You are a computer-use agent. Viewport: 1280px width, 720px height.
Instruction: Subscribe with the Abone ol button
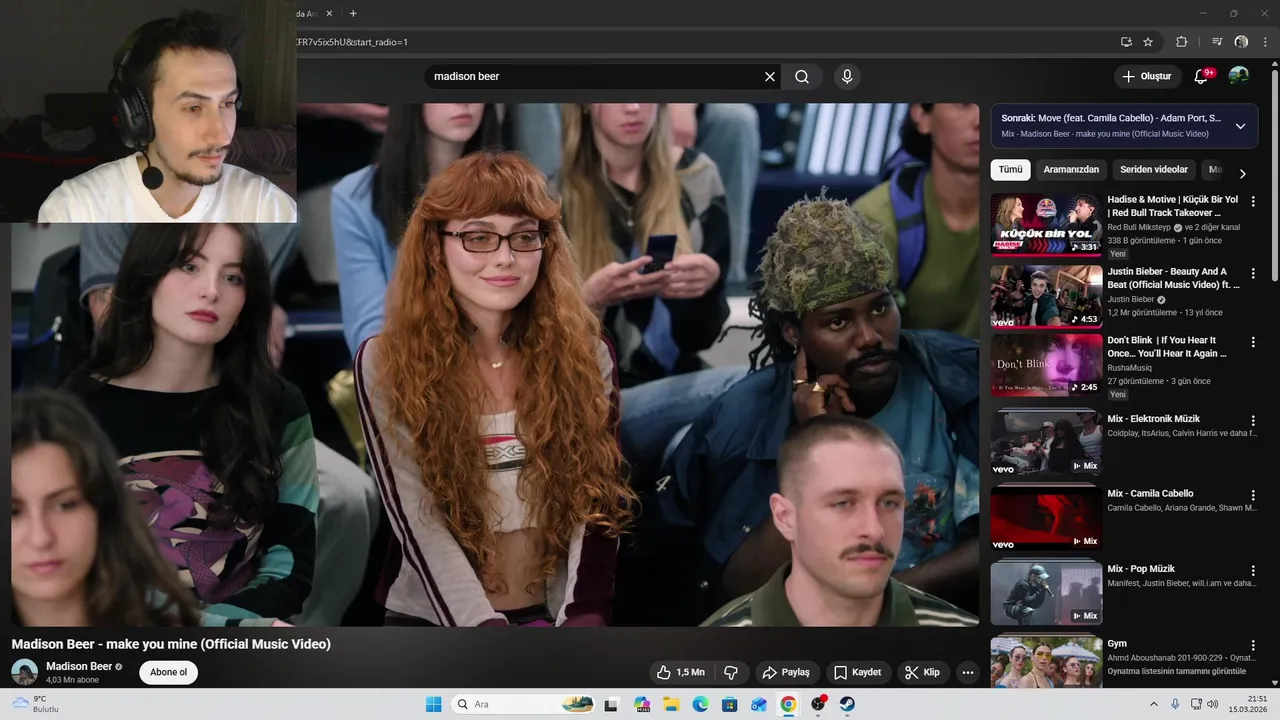click(x=168, y=672)
